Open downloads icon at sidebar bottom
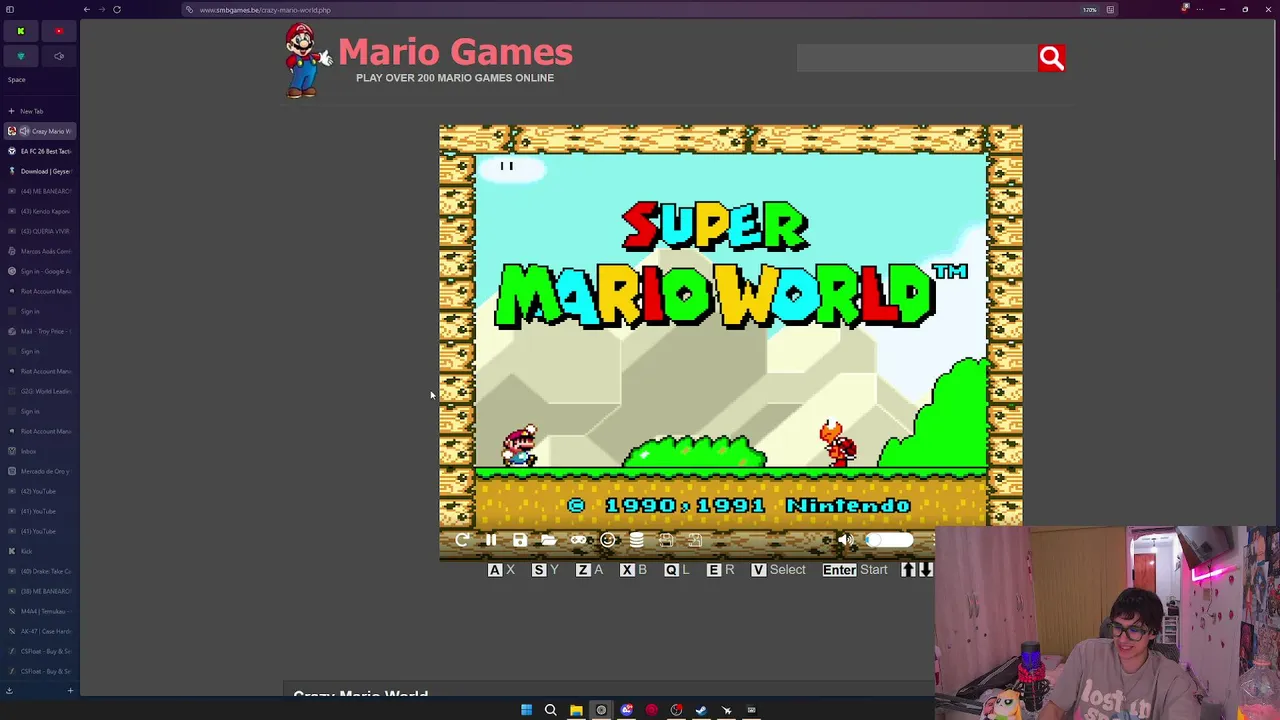 [x=9, y=690]
